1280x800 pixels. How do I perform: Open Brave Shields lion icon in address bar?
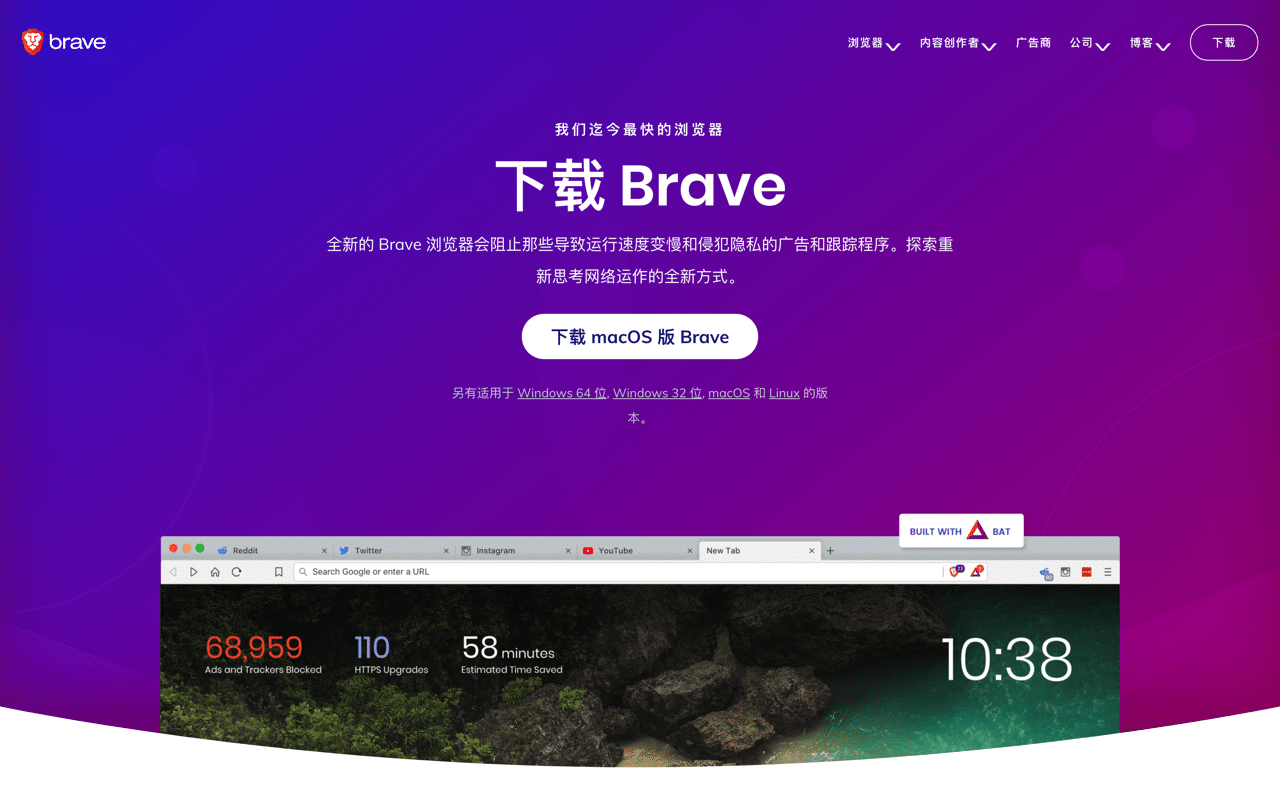tap(956, 571)
